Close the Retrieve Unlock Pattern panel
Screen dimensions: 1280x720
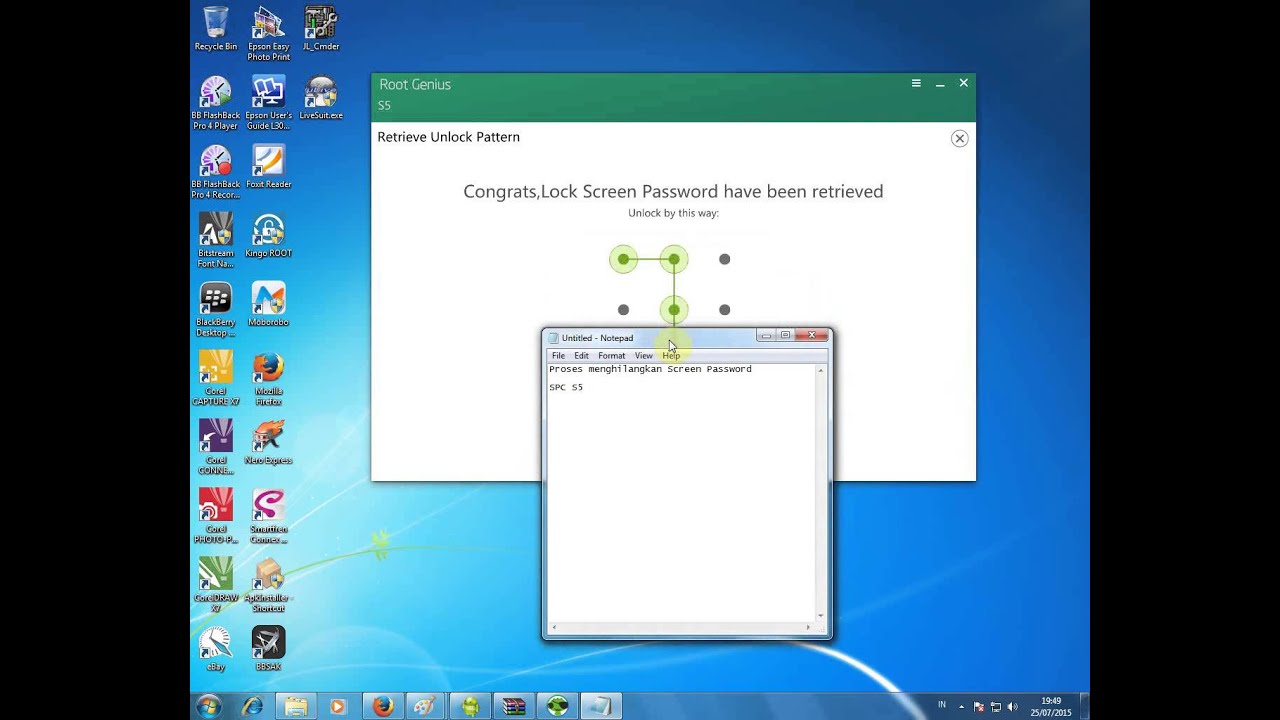959,138
